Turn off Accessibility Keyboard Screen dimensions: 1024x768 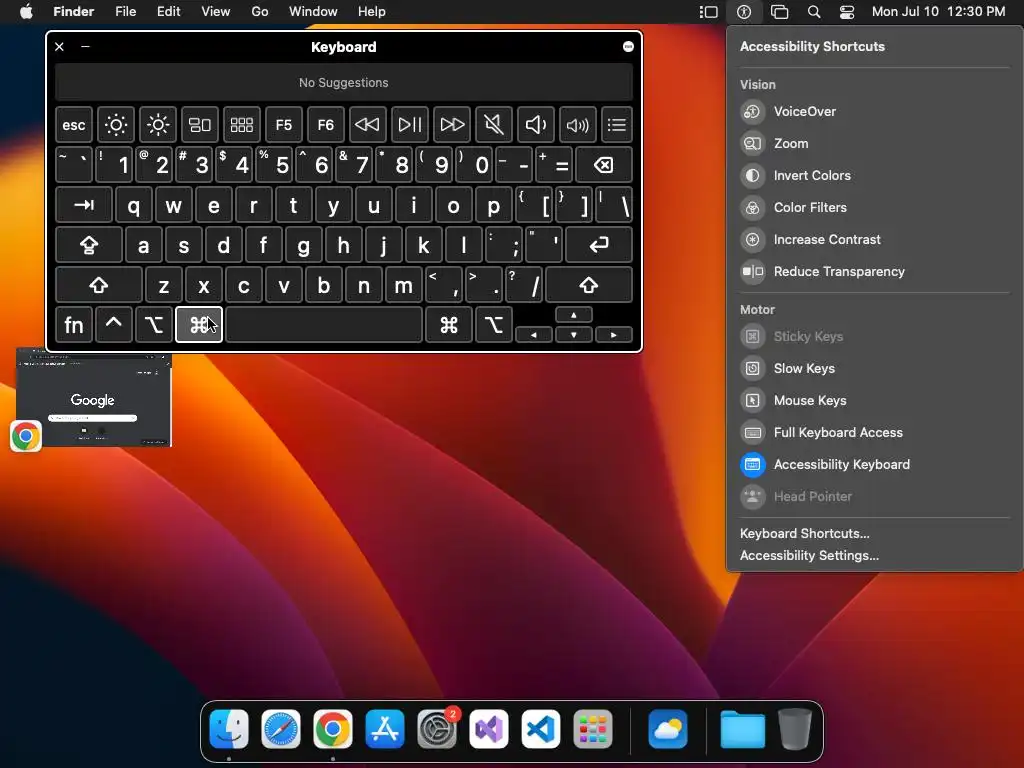click(x=874, y=464)
